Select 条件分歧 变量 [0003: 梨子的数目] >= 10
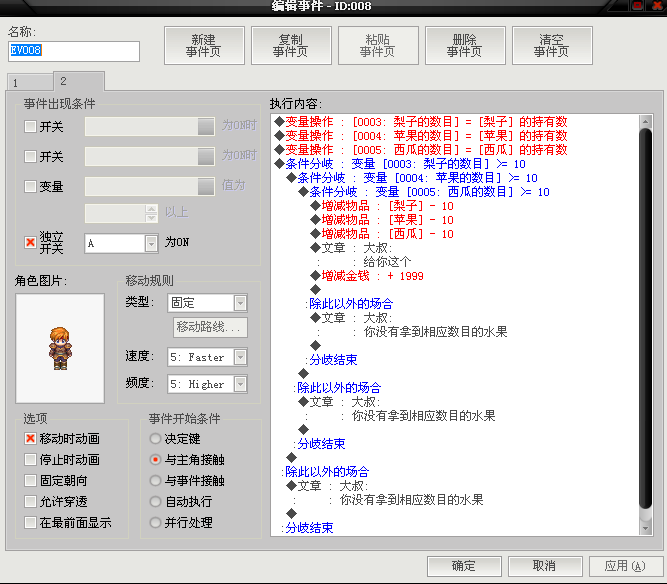Viewport: 667px width, 584px height. click(x=400, y=164)
